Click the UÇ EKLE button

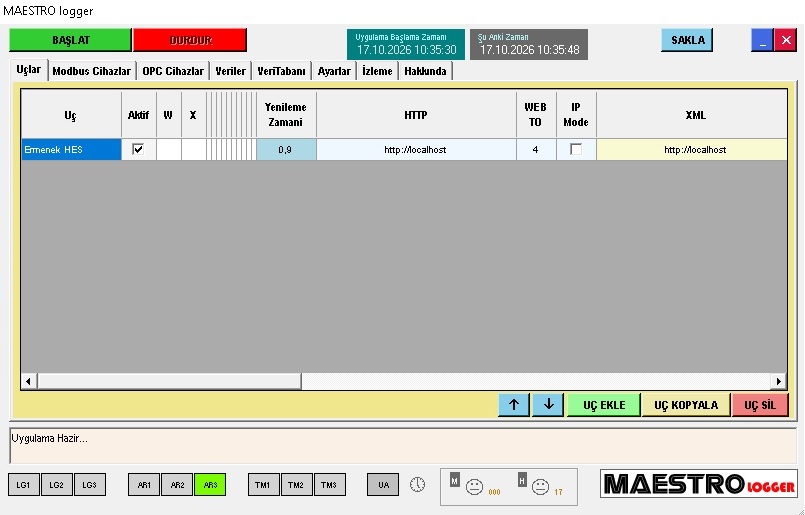point(604,405)
